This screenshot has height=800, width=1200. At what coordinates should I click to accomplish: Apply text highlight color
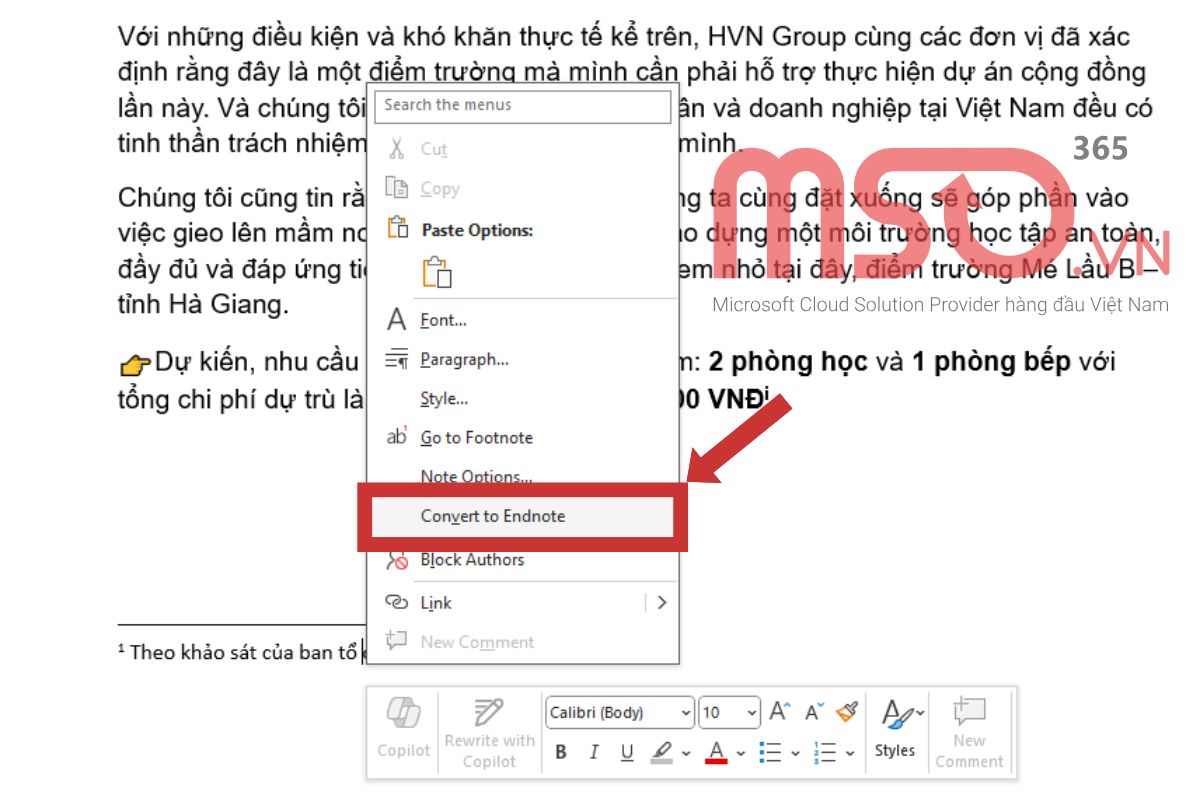click(x=662, y=752)
